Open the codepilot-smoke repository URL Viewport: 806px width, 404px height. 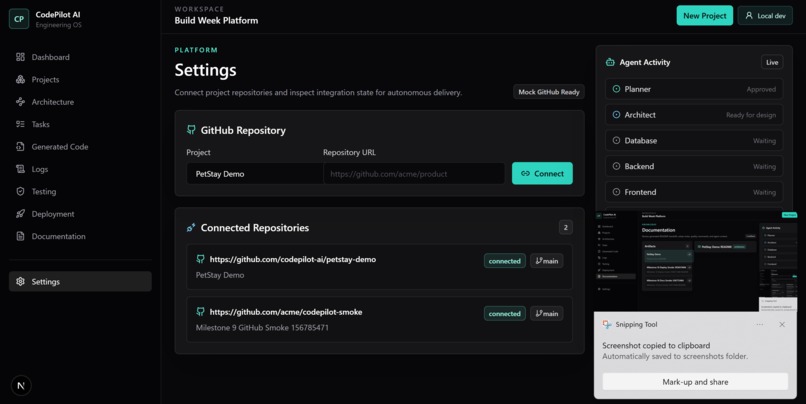click(286, 312)
